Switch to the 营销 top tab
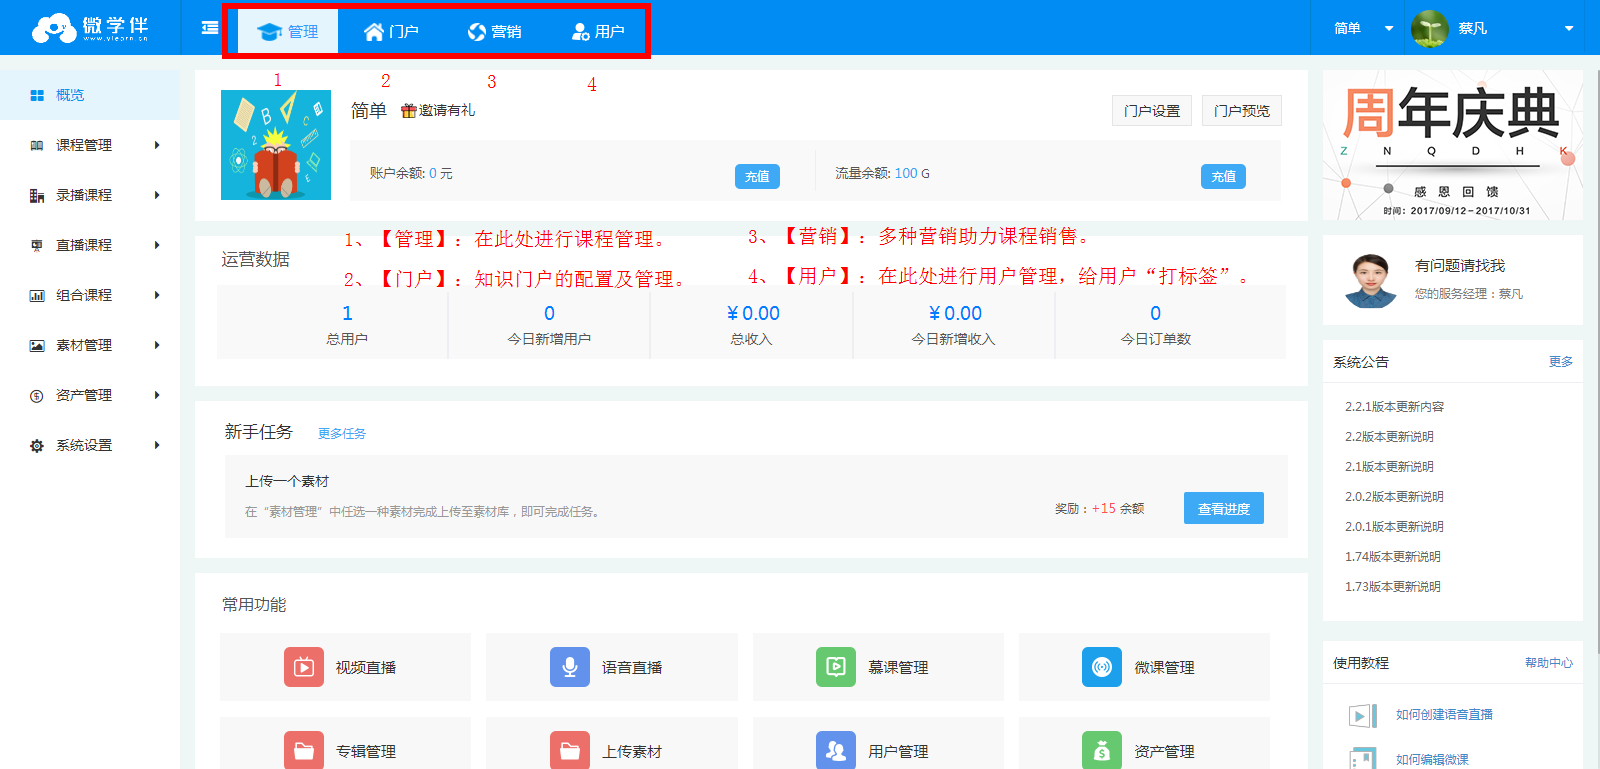Screen dimensions: 1600x769 pos(495,31)
